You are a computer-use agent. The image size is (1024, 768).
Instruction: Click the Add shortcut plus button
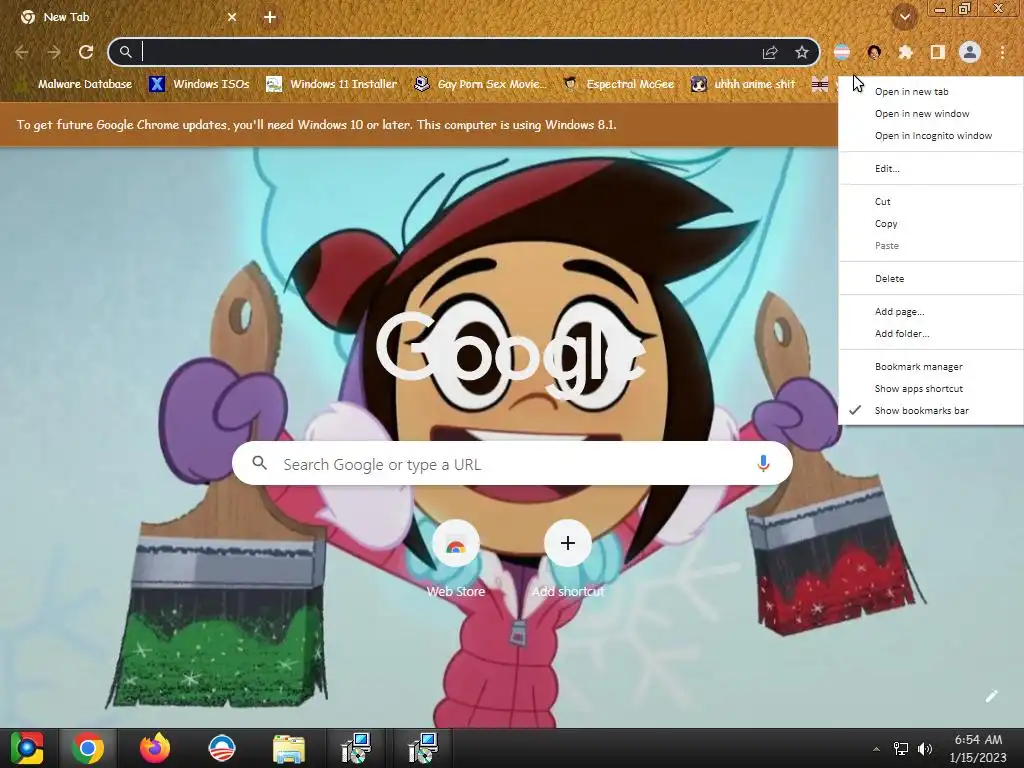568,543
